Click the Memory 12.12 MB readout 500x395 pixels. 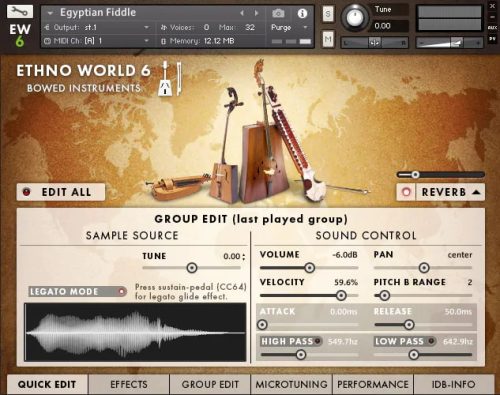[219, 41]
